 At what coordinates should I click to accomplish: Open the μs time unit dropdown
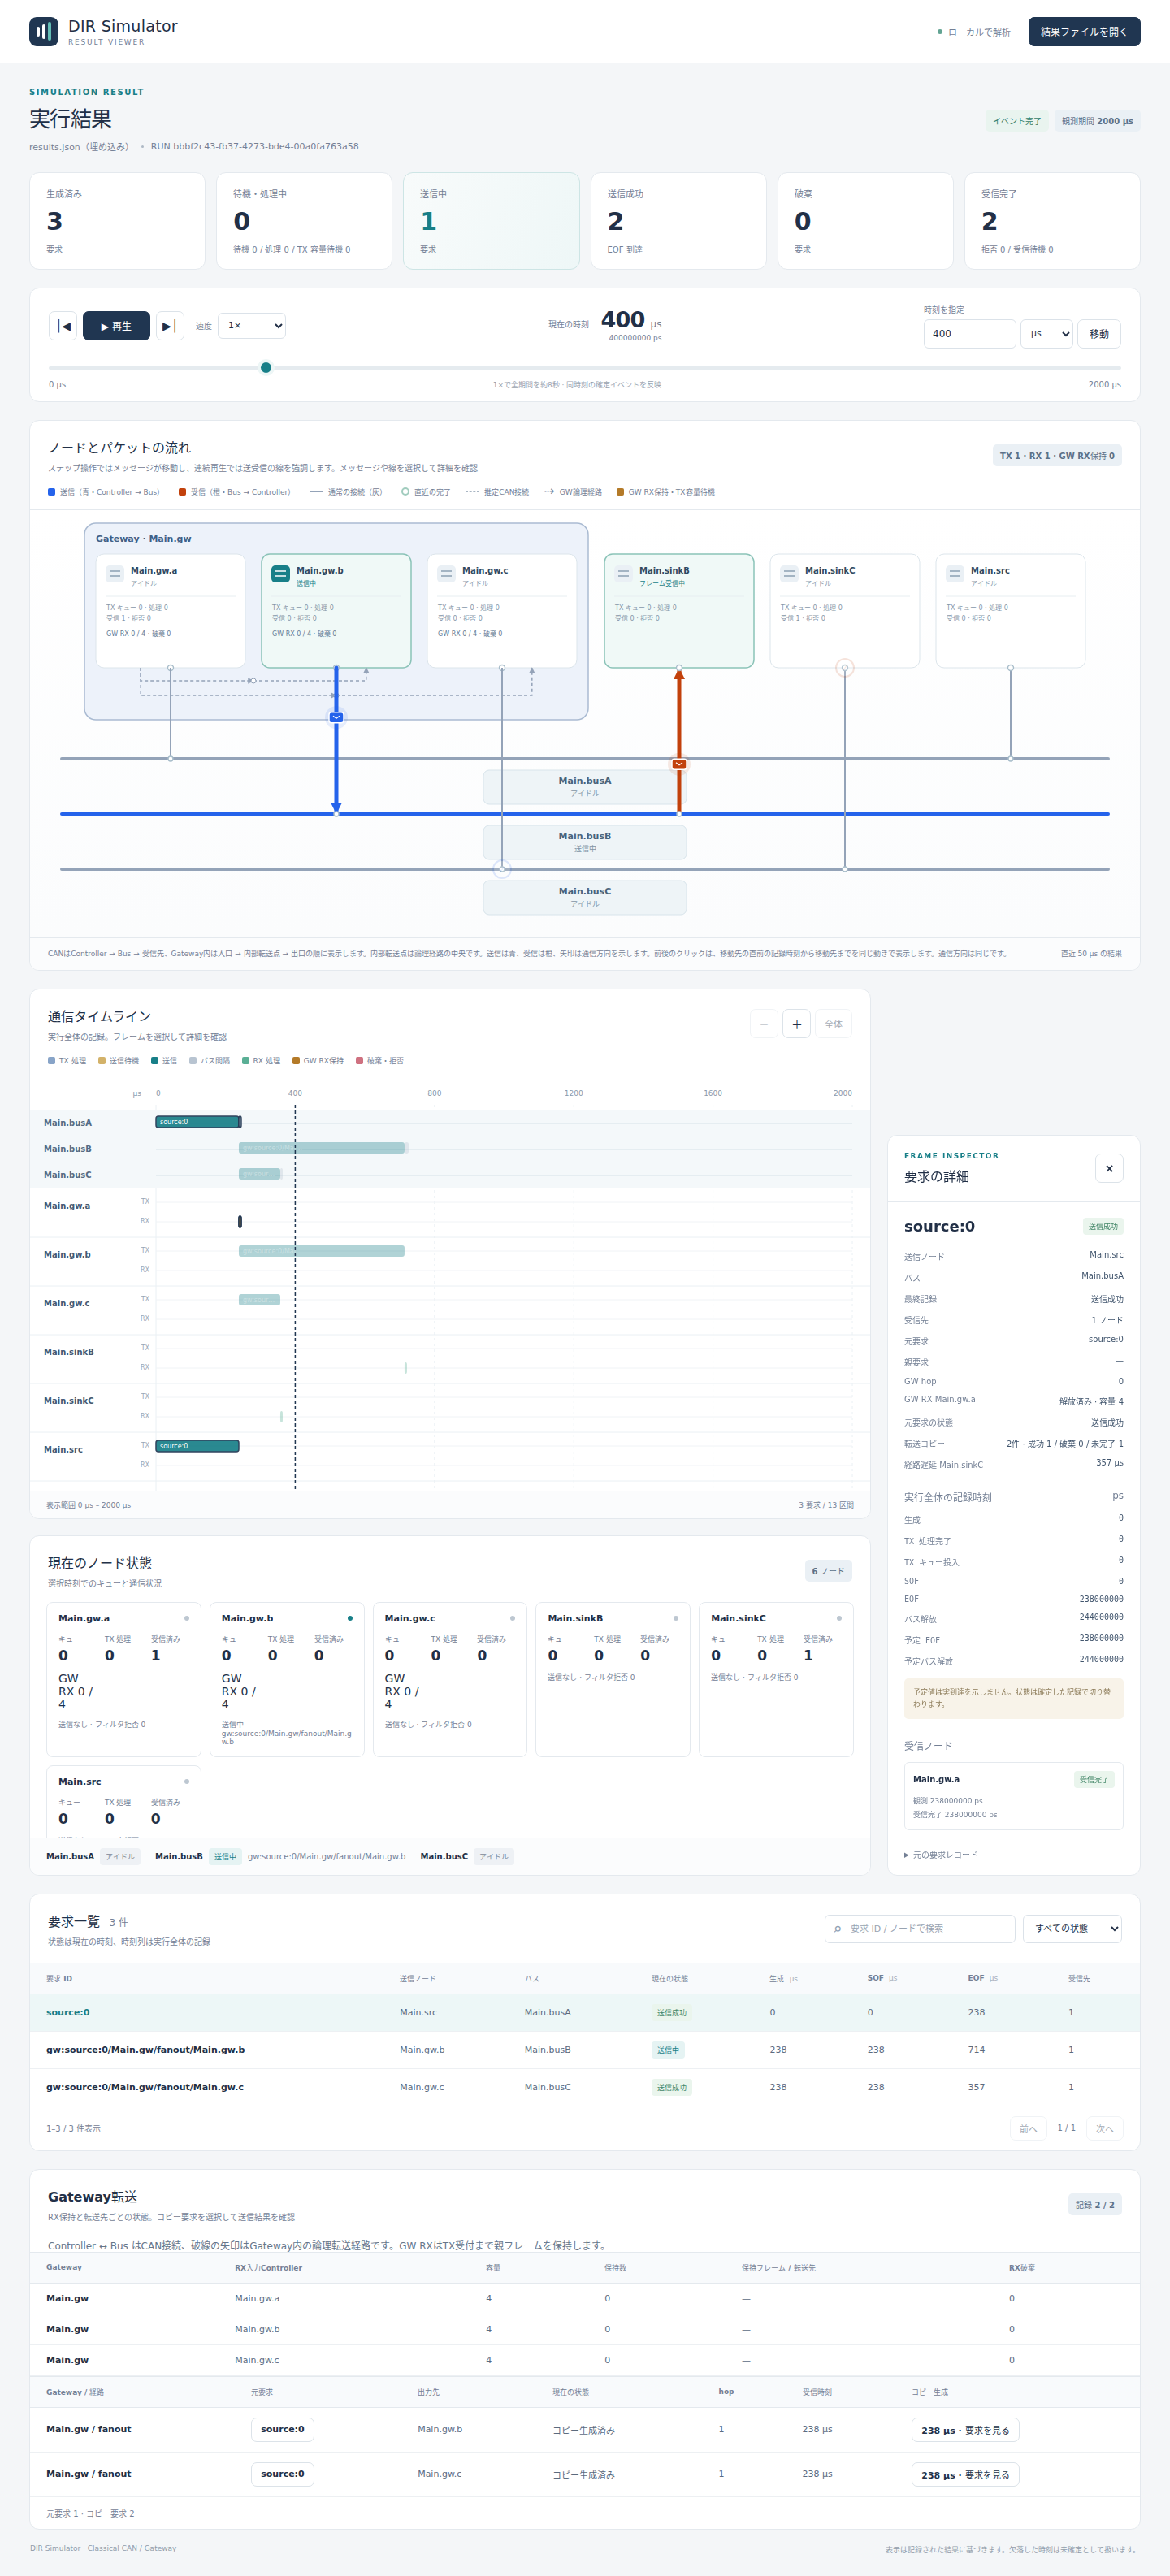(x=1047, y=334)
